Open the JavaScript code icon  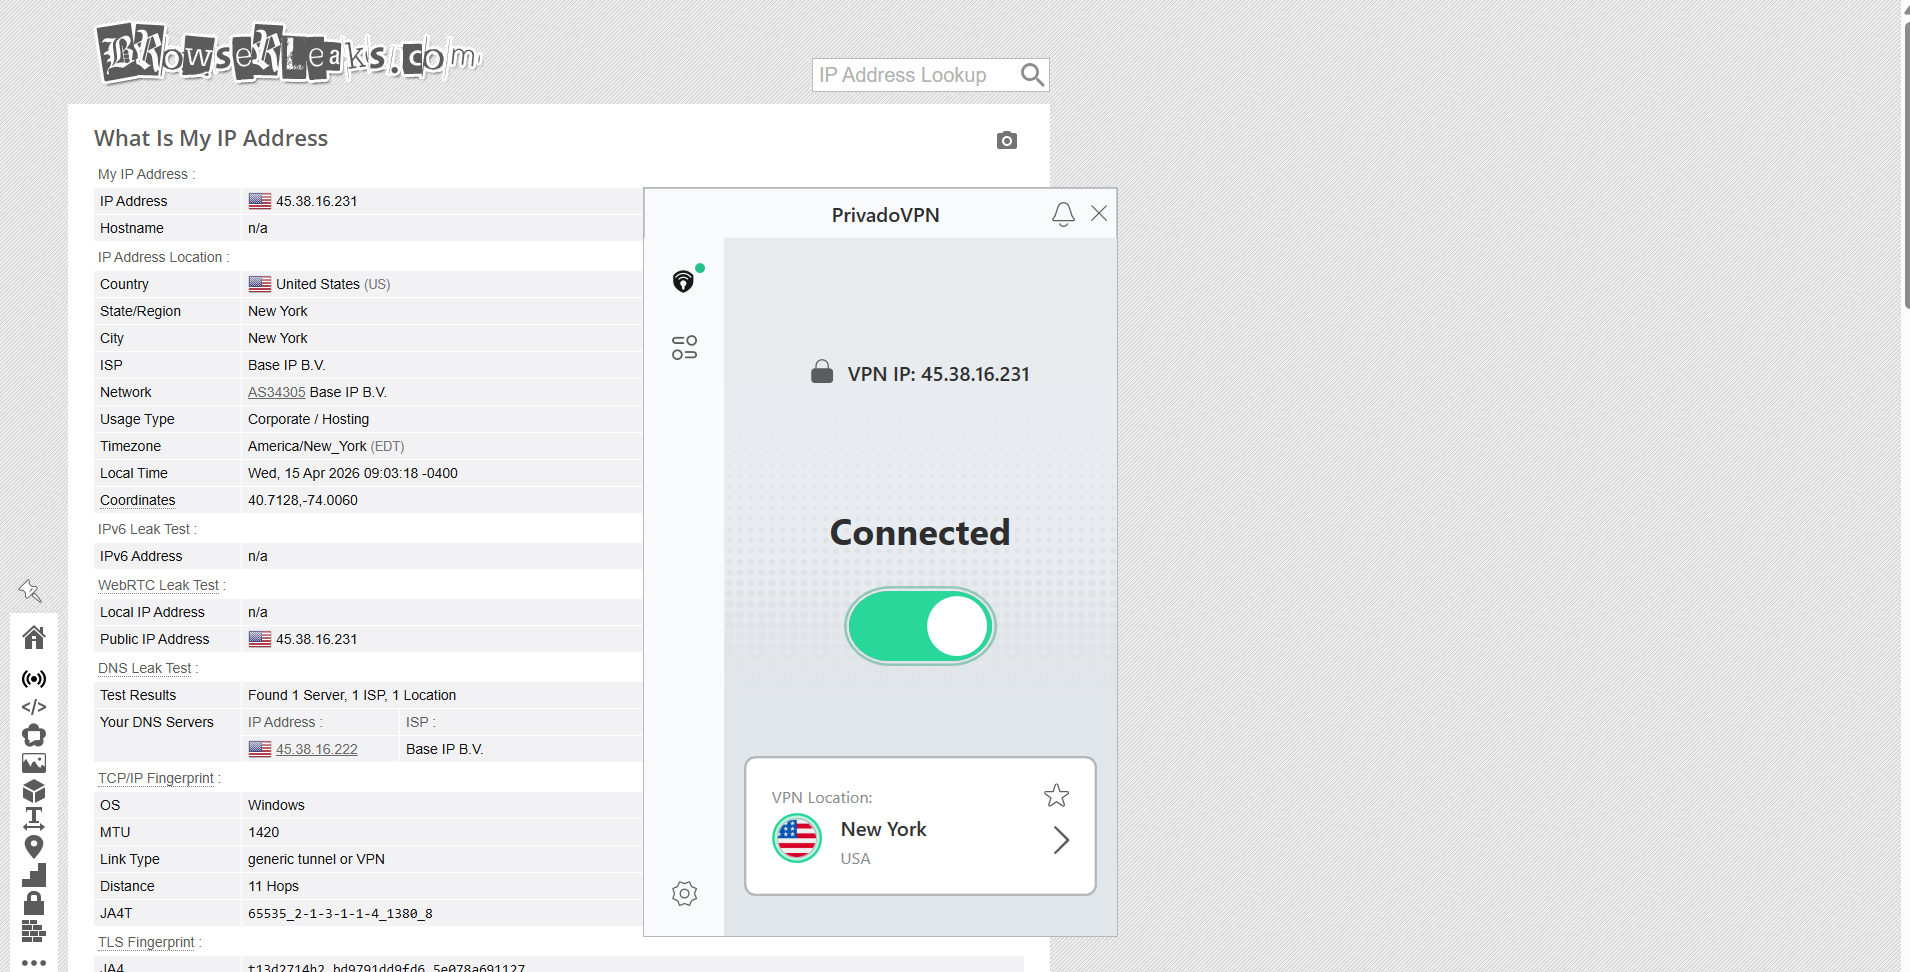click(x=34, y=707)
